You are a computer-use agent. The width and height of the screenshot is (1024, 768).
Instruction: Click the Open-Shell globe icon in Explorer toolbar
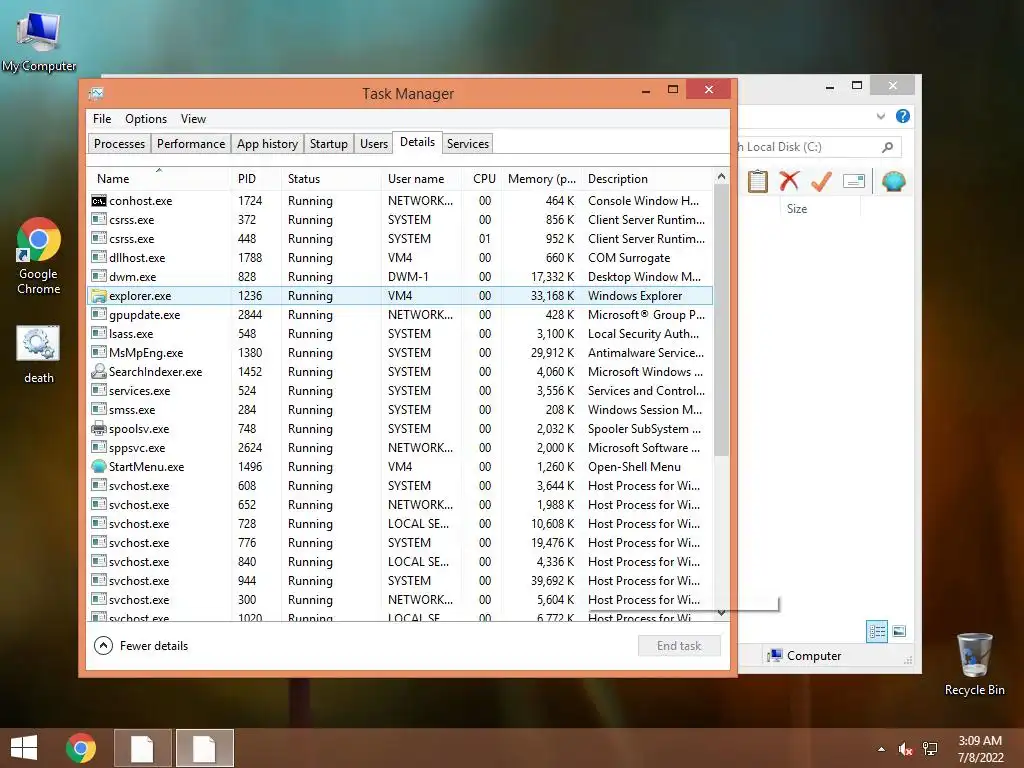point(893,181)
